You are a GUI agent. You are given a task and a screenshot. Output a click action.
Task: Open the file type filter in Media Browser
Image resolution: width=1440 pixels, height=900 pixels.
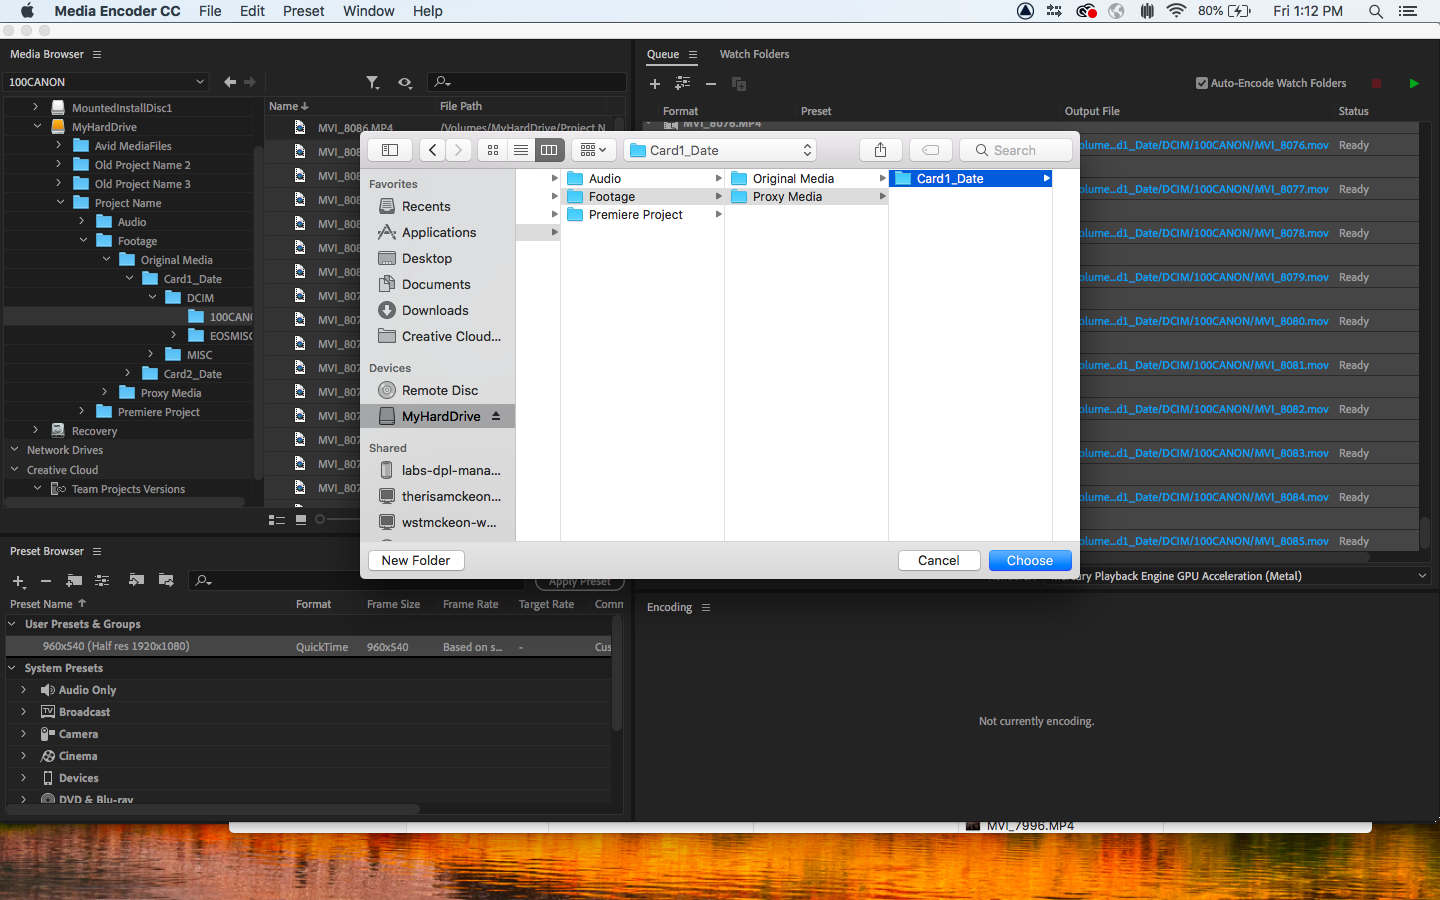coord(373,82)
